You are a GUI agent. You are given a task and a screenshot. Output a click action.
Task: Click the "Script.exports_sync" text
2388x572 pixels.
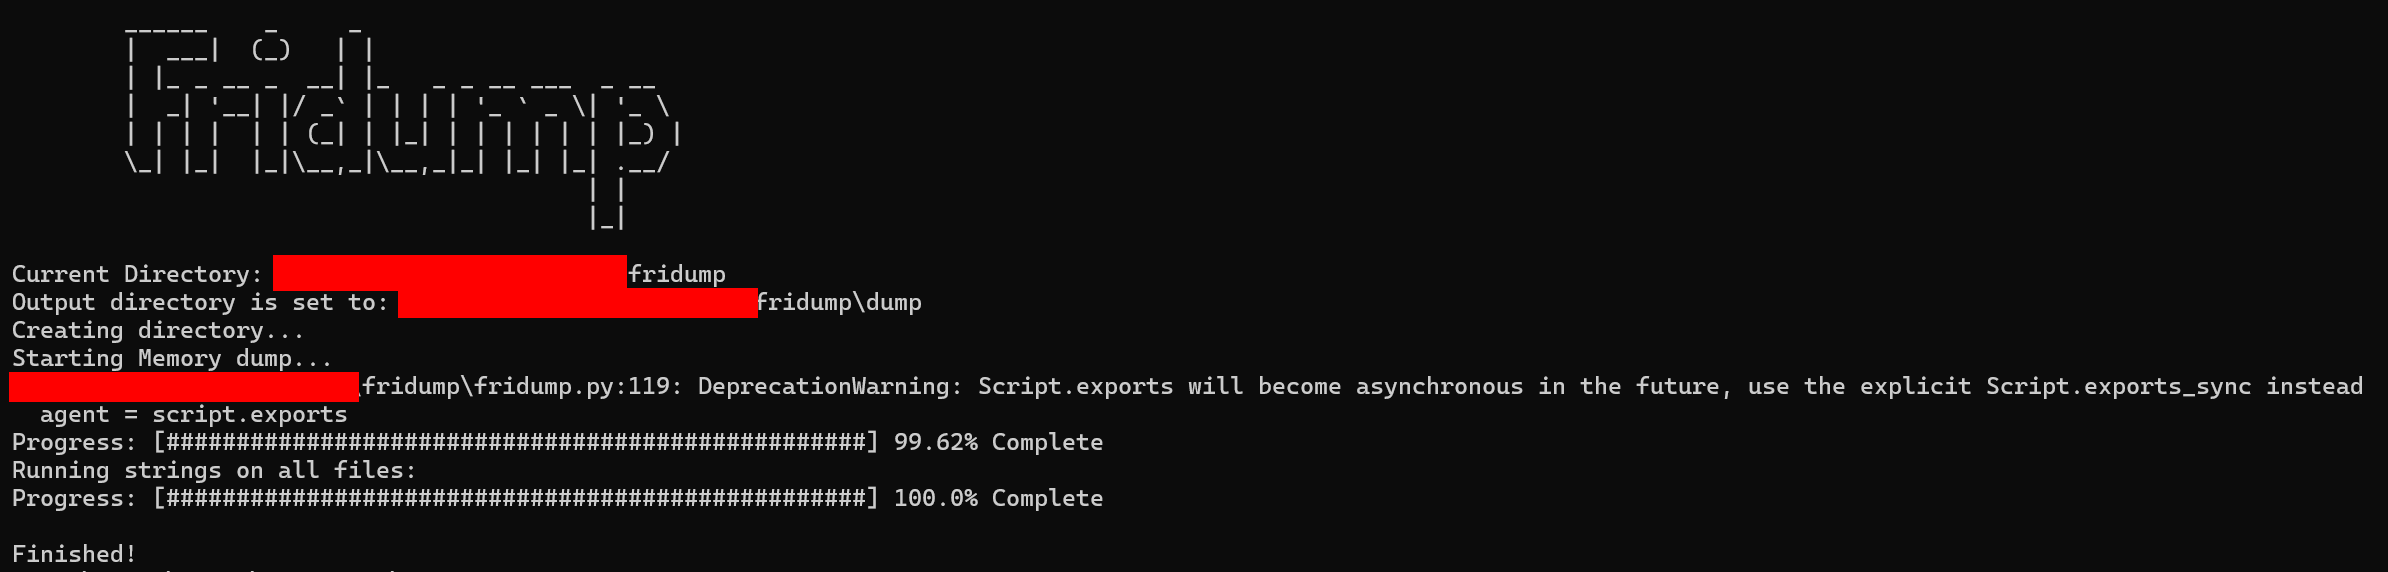click(x=2118, y=386)
